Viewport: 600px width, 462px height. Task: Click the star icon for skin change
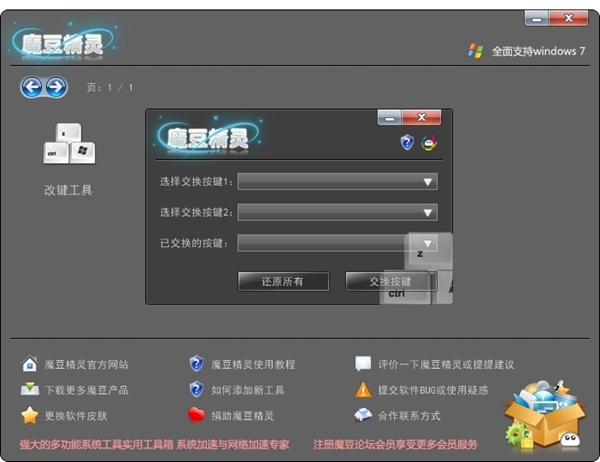pos(30,415)
